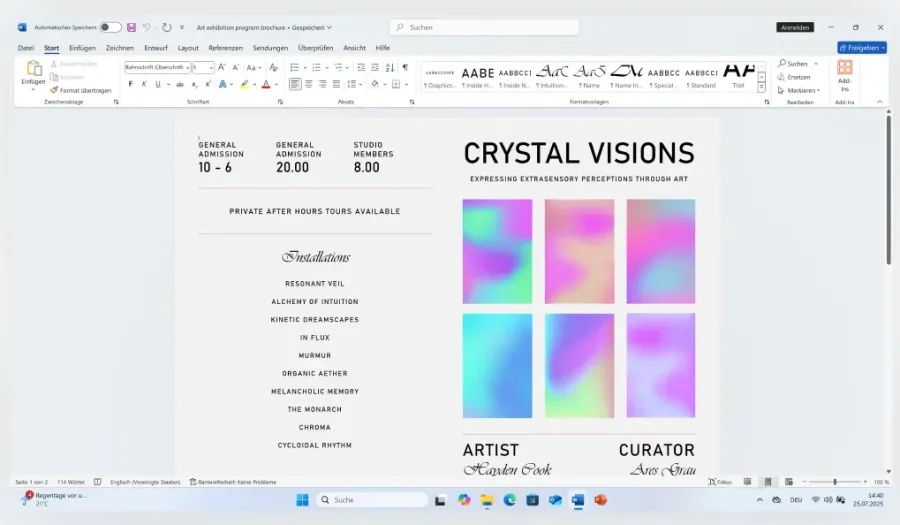Switch to the Layout tab
Screen dimensions: 900x525
(188, 48)
